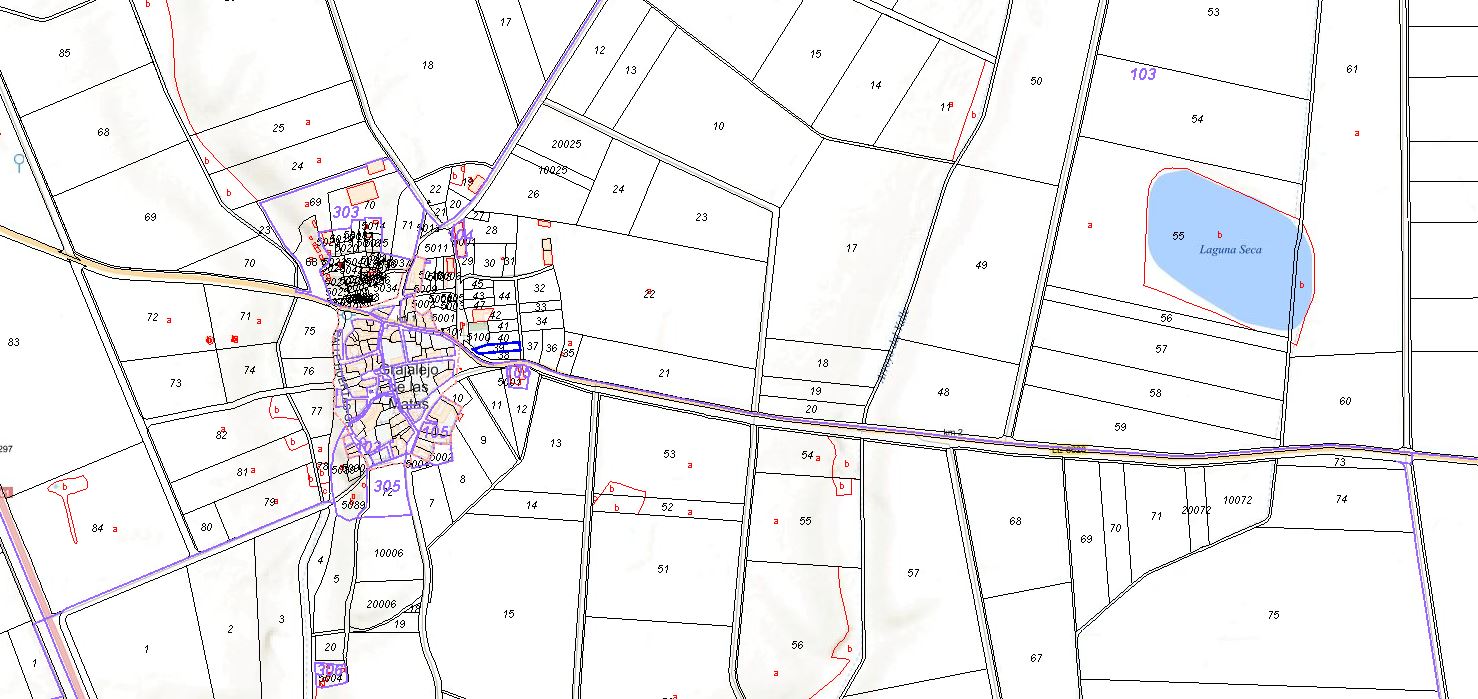This screenshot has width=1478, height=699.
Task: Select large parcel 83 on west side
Action: pyautogui.click(x=13, y=342)
